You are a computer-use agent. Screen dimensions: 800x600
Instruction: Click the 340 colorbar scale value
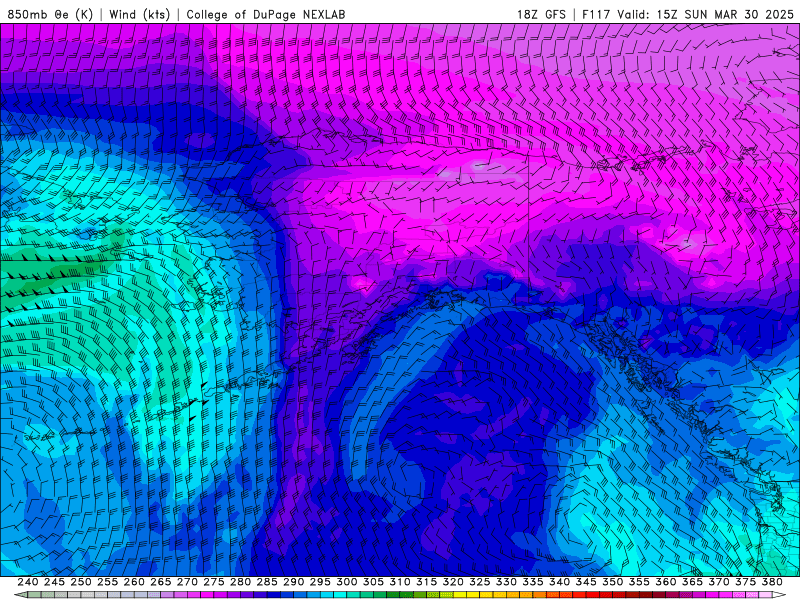559,582
